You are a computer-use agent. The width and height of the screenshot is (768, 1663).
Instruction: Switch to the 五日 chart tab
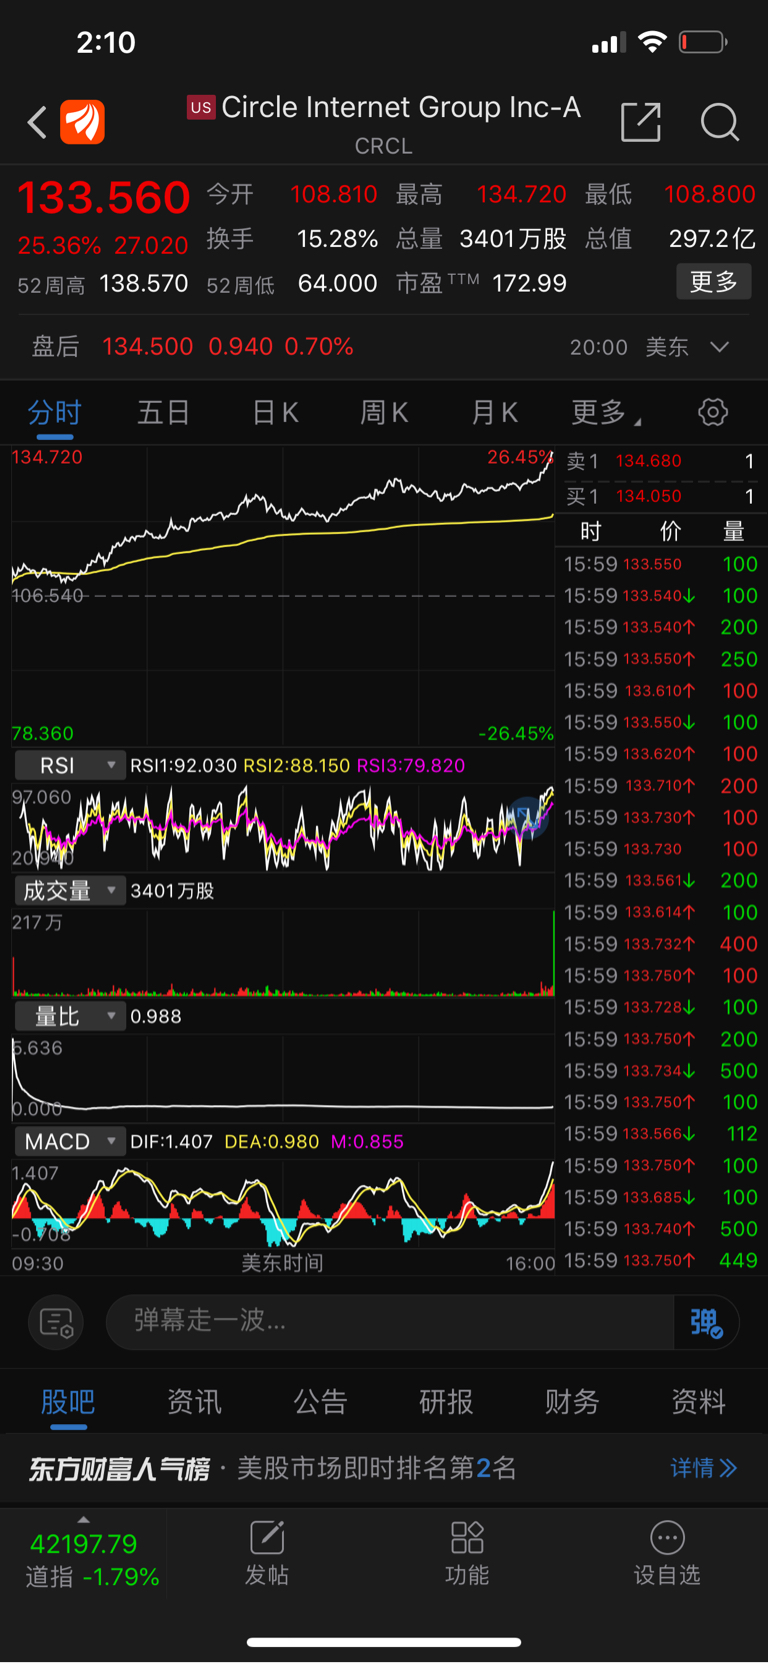(163, 412)
